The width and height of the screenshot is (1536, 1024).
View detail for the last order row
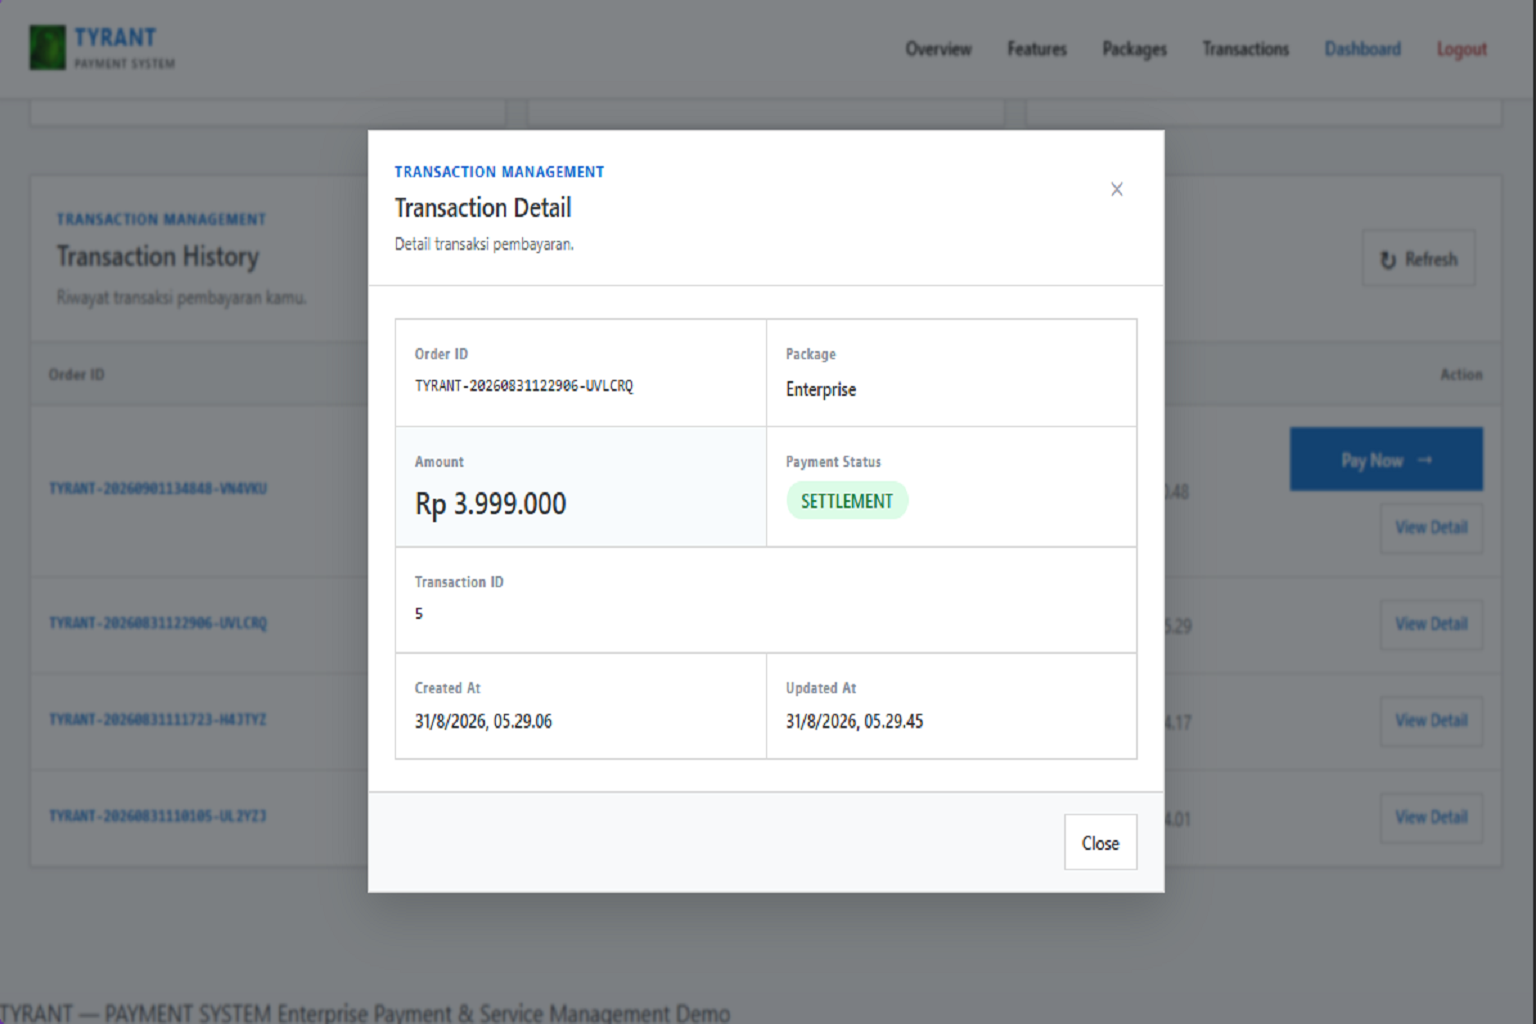coord(1431,817)
